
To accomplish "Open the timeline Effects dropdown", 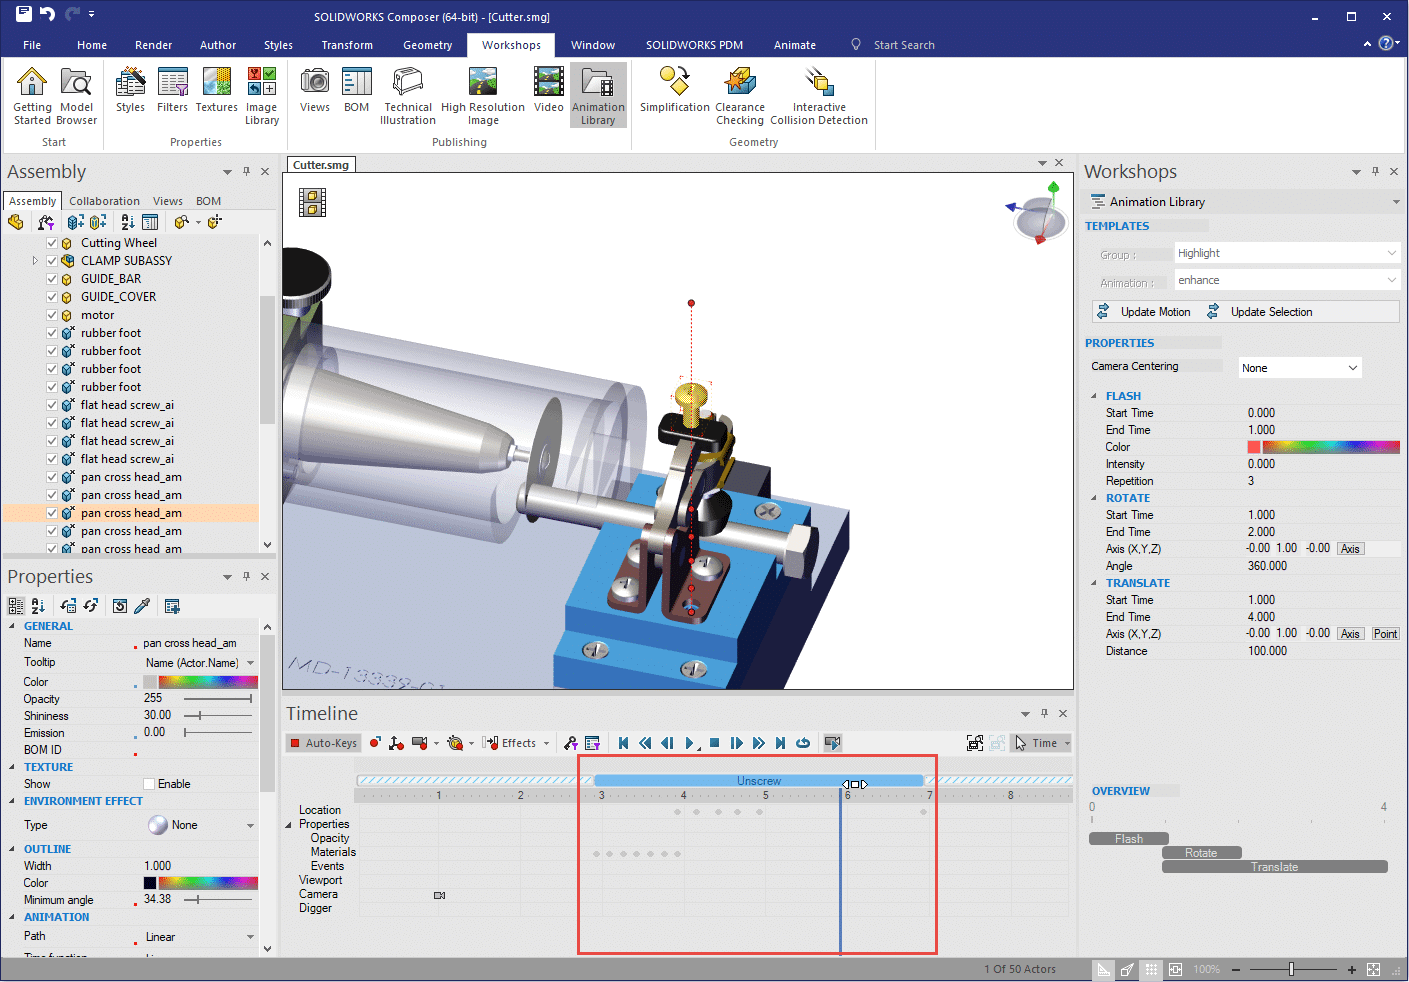I will (x=516, y=743).
